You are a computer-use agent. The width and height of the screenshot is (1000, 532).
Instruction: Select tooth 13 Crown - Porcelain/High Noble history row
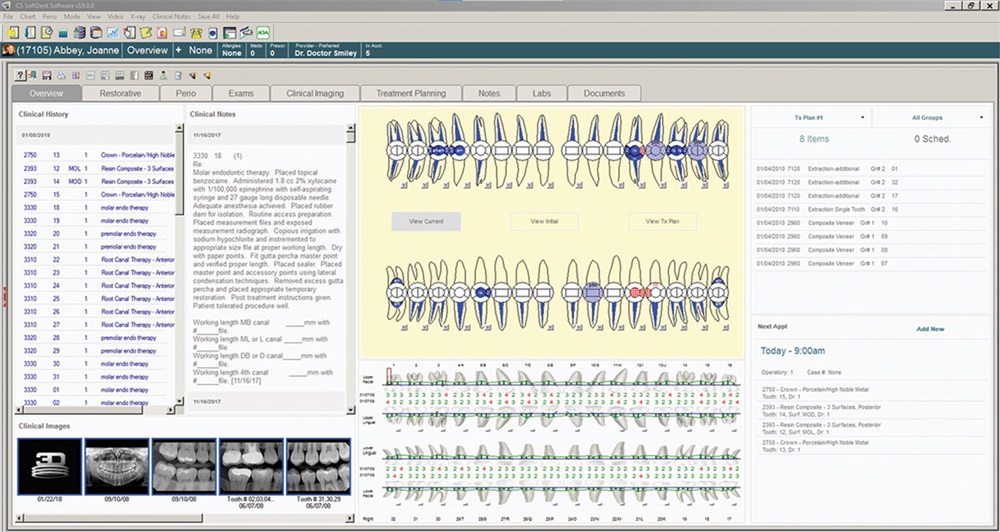point(96,155)
